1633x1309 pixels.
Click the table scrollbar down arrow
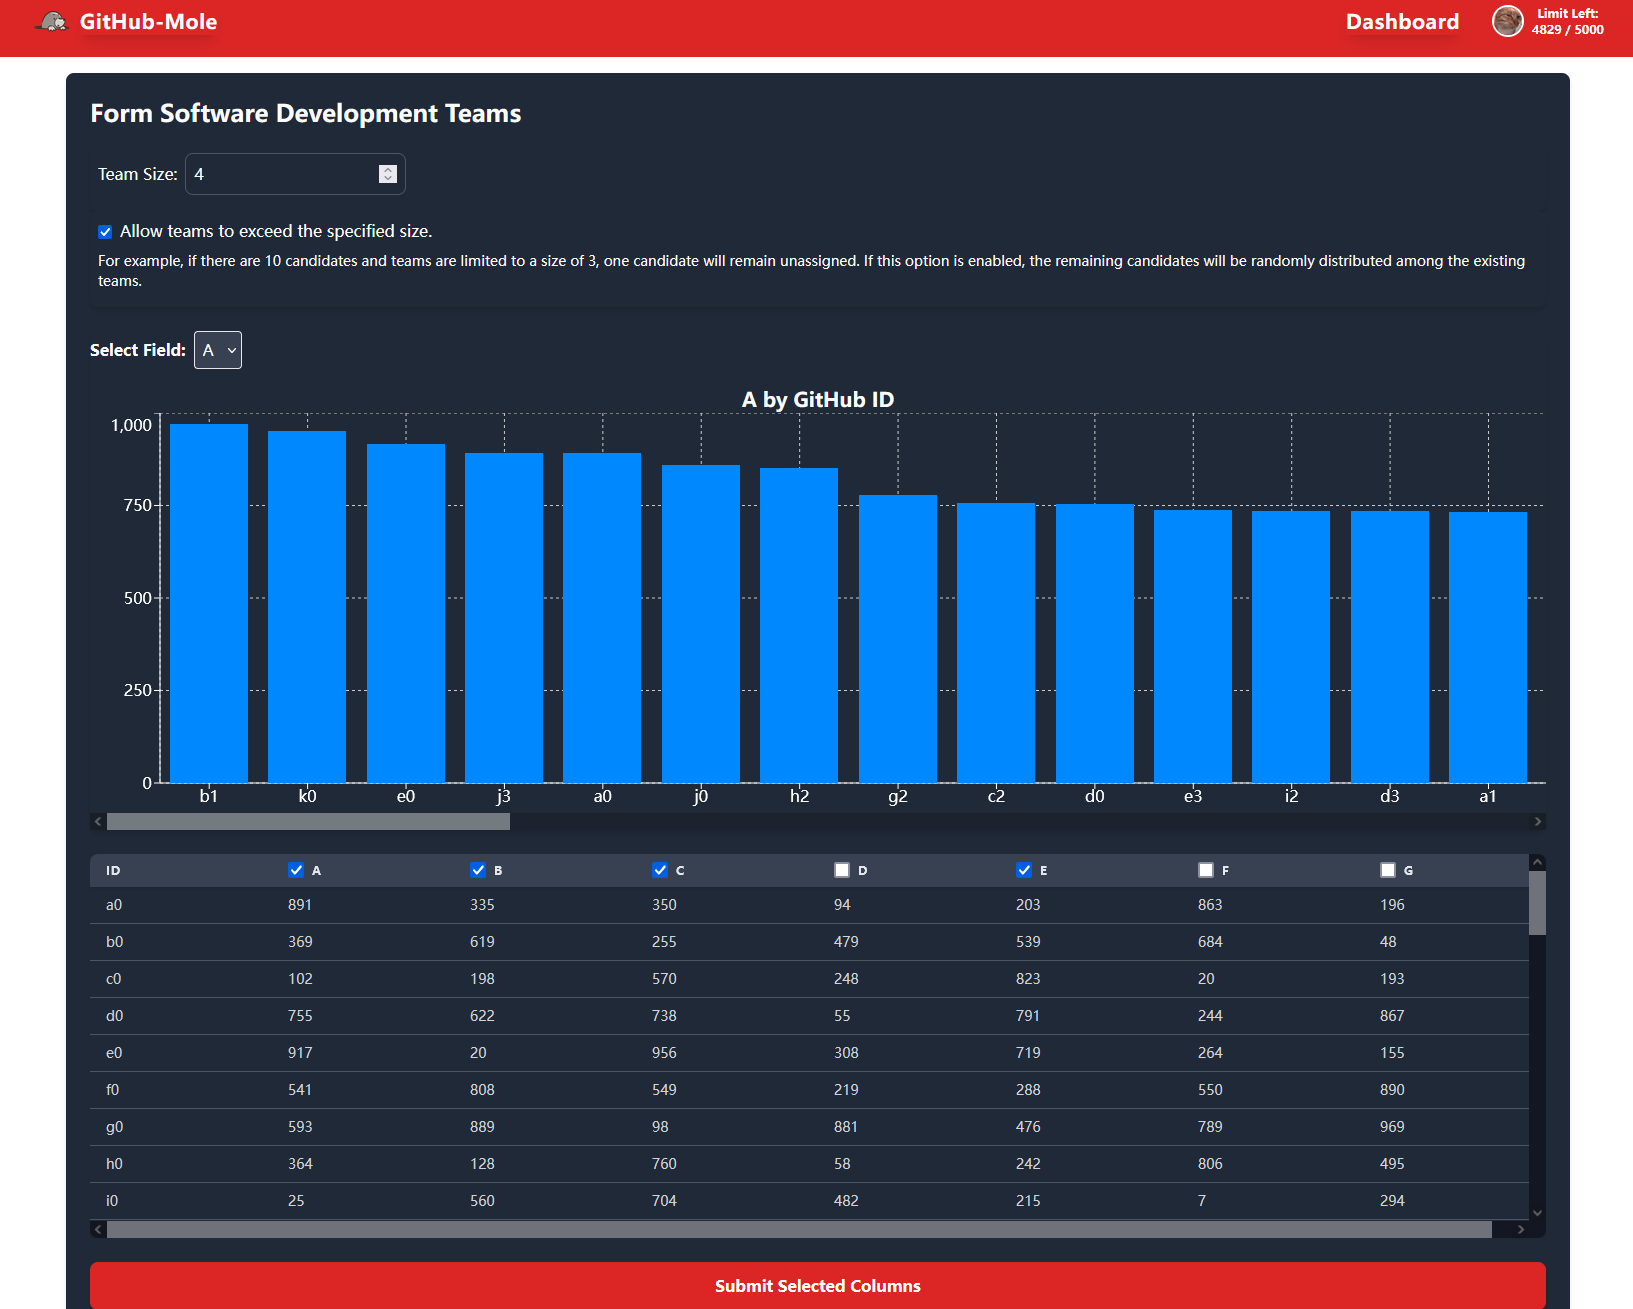coord(1535,1210)
